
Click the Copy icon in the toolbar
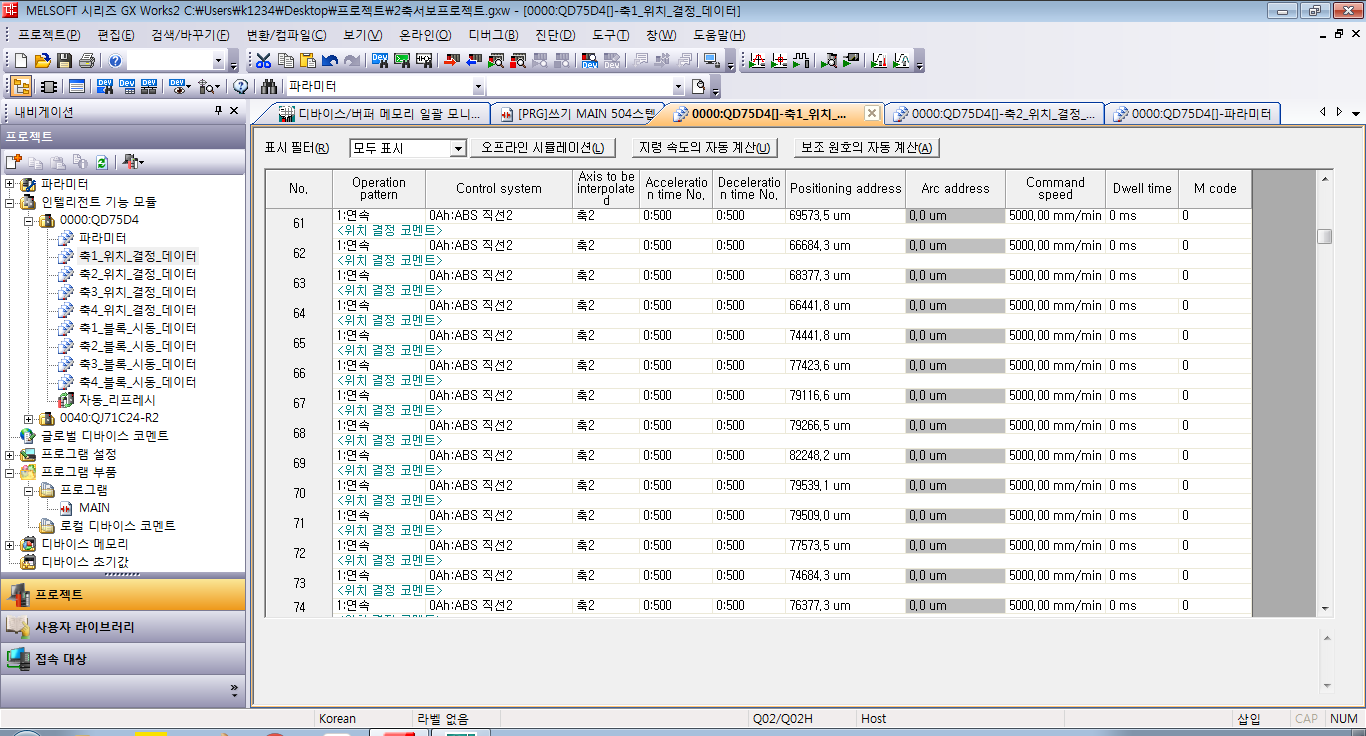click(285, 61)
